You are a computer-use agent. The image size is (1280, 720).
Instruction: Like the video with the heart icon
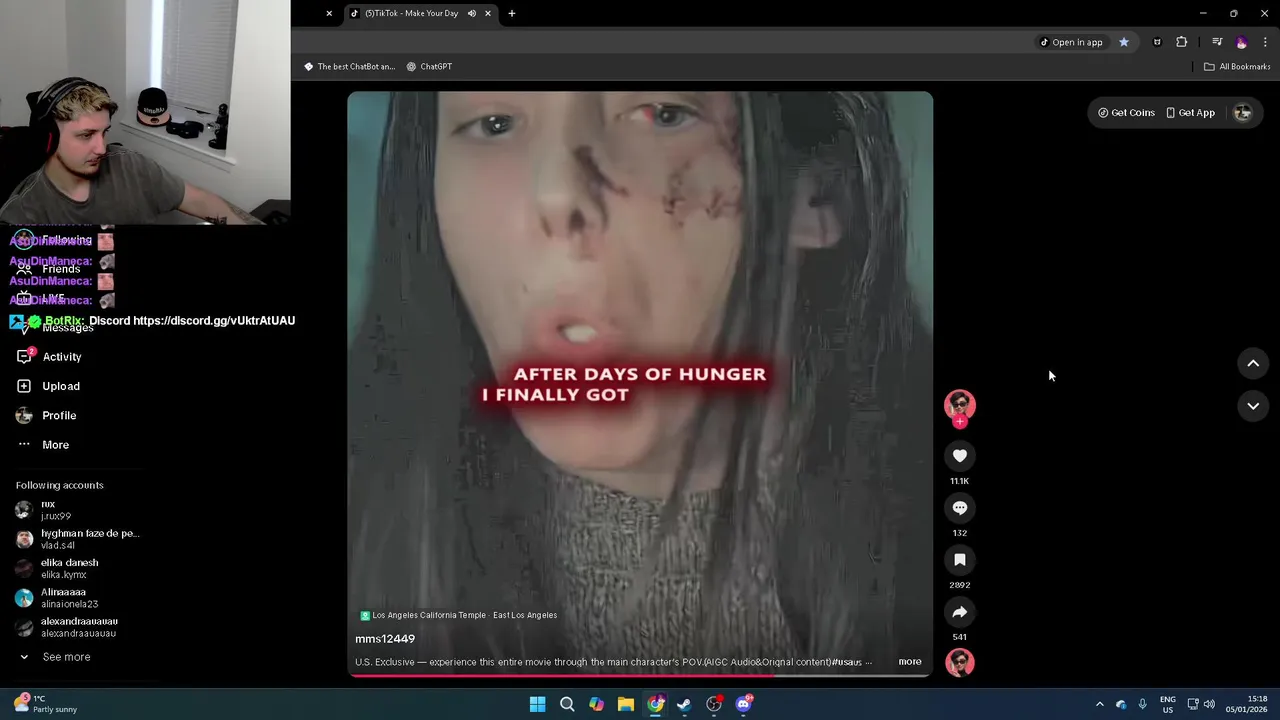pos(959,456)
